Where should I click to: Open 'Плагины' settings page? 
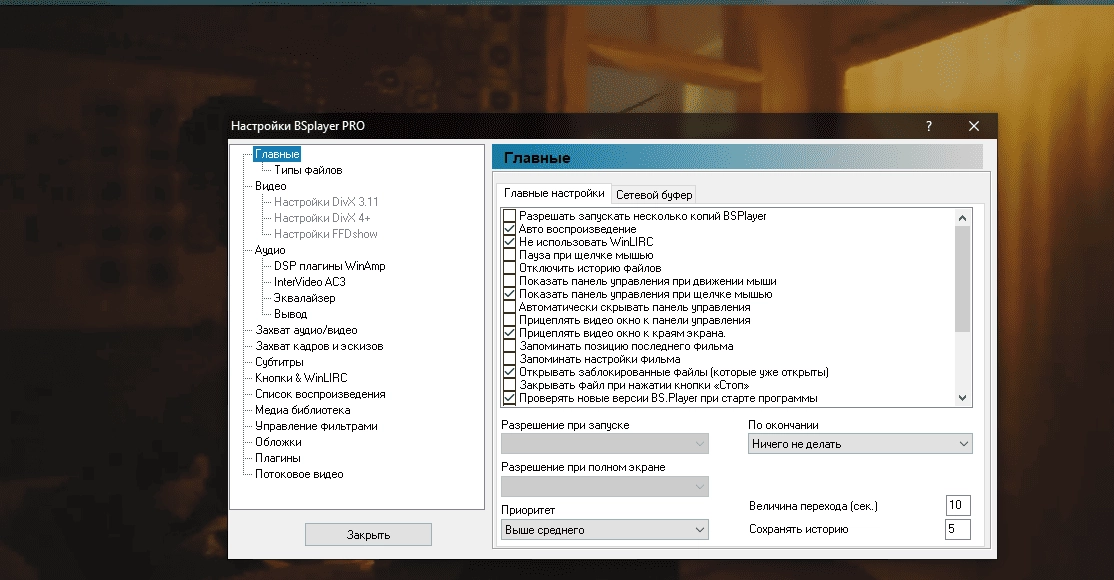click(278, 458)
